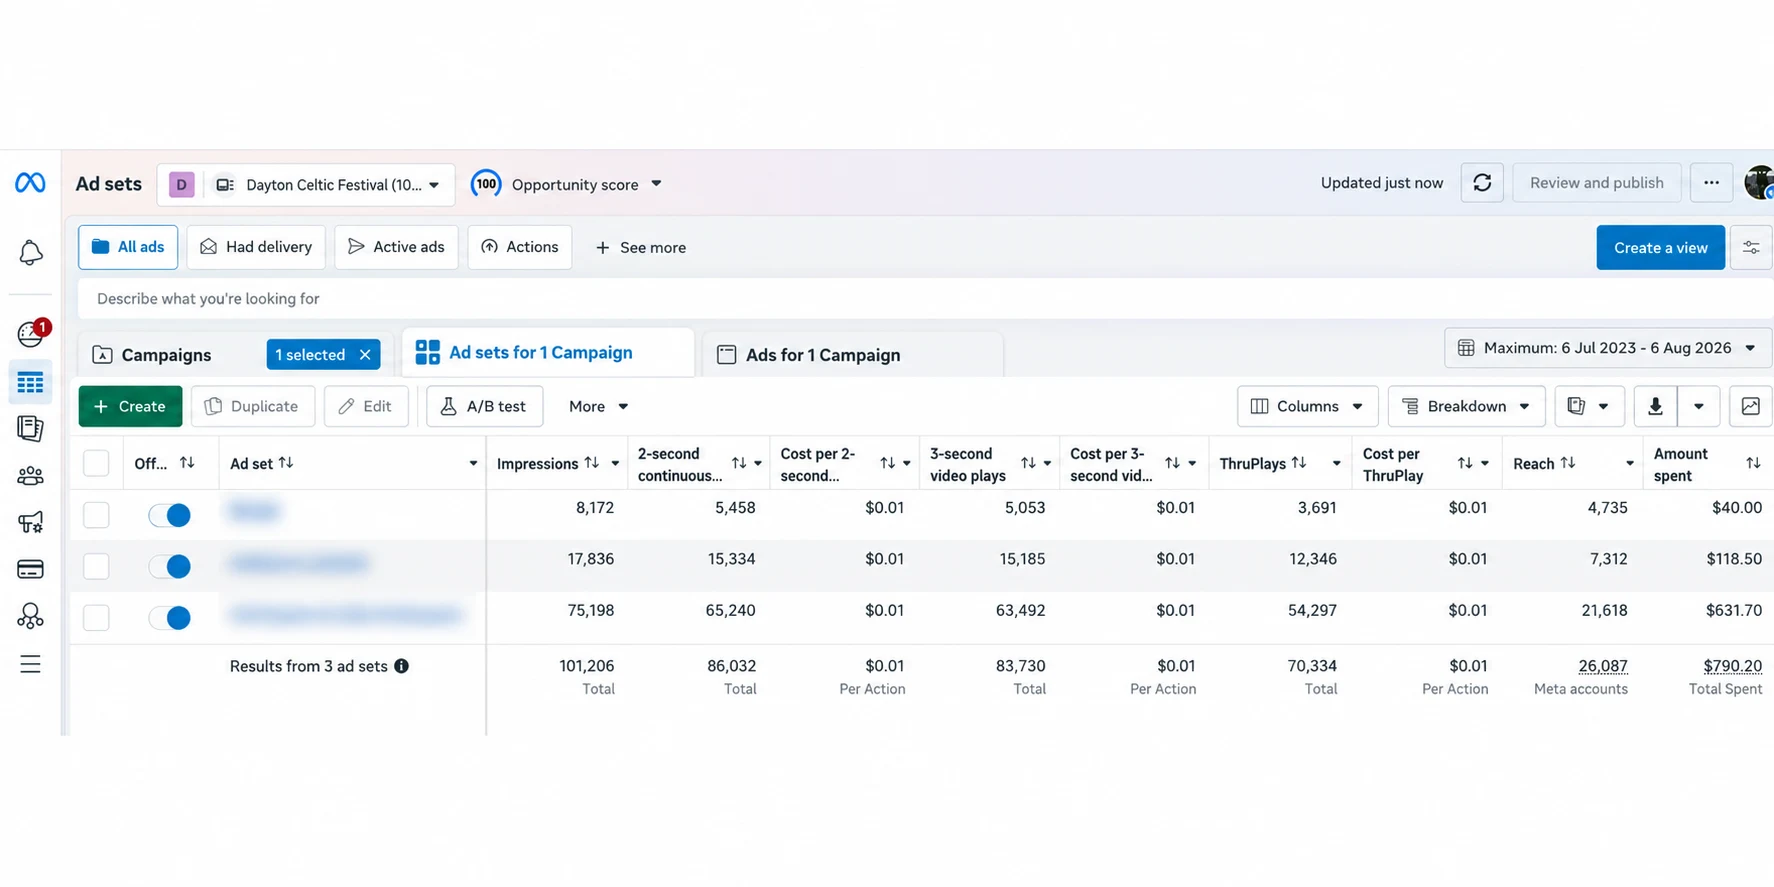
Task: Select the Had delivery view tab
Action: tap(256, 247)
